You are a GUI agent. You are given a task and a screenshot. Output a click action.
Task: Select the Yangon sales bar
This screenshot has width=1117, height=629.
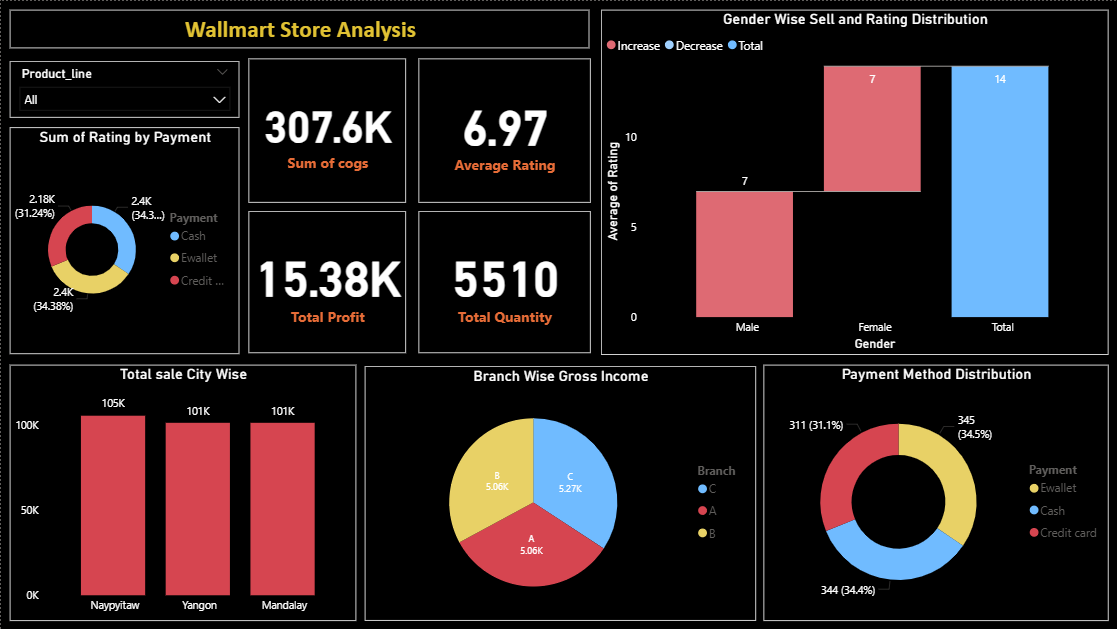click(197, 508)
